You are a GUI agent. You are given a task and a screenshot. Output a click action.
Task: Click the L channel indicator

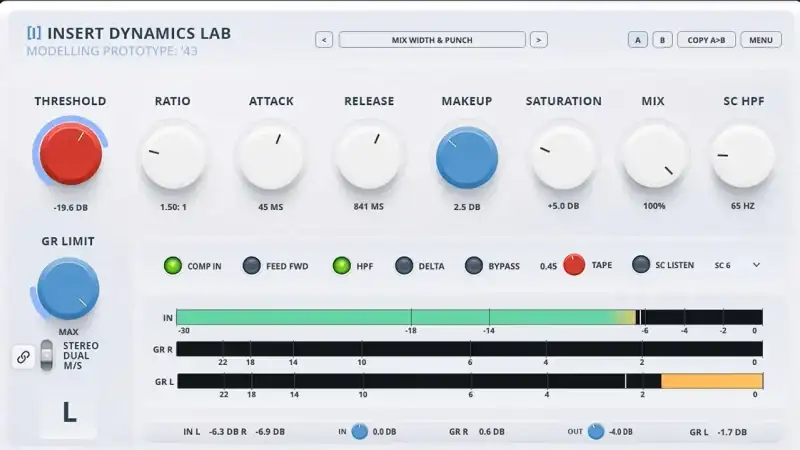tap(69, 412)
